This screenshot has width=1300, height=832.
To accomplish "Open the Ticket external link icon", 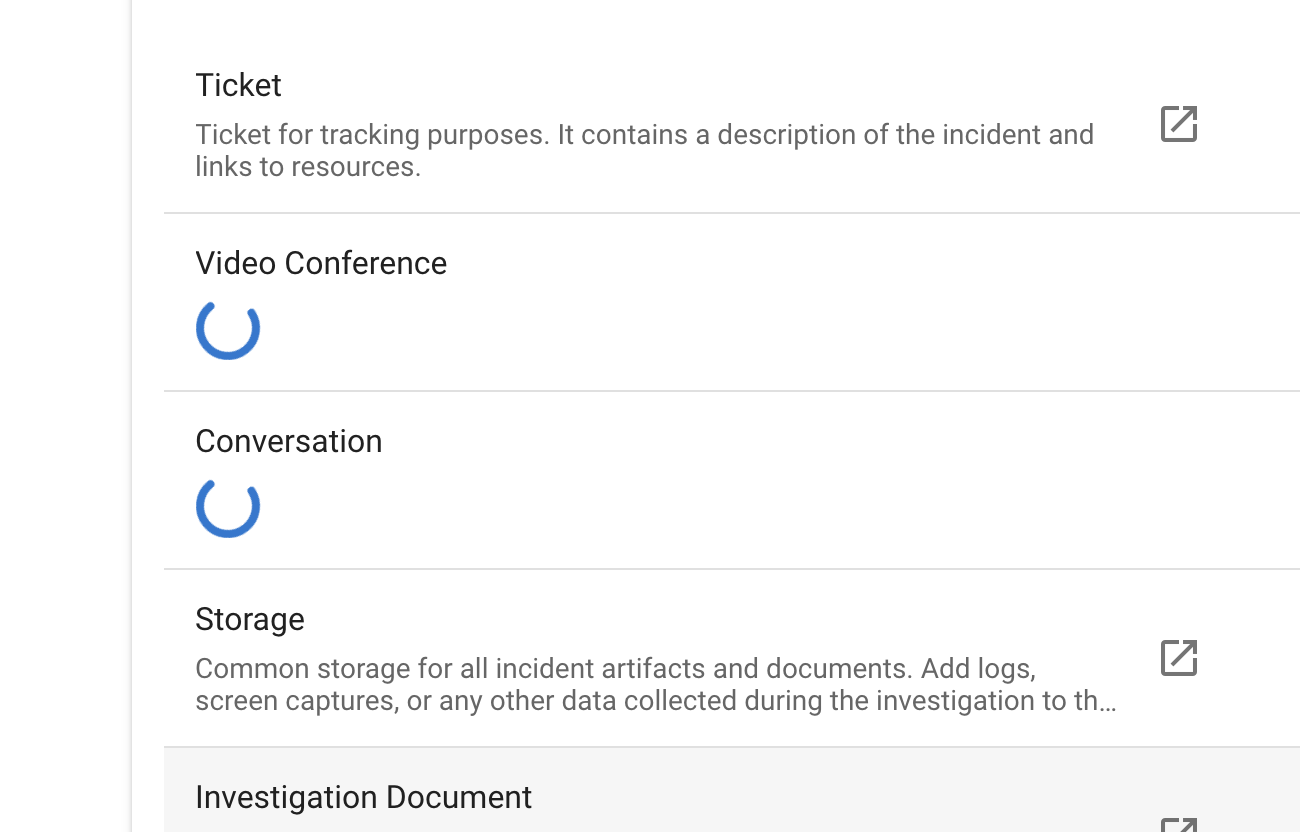I will coord(1177,123).
